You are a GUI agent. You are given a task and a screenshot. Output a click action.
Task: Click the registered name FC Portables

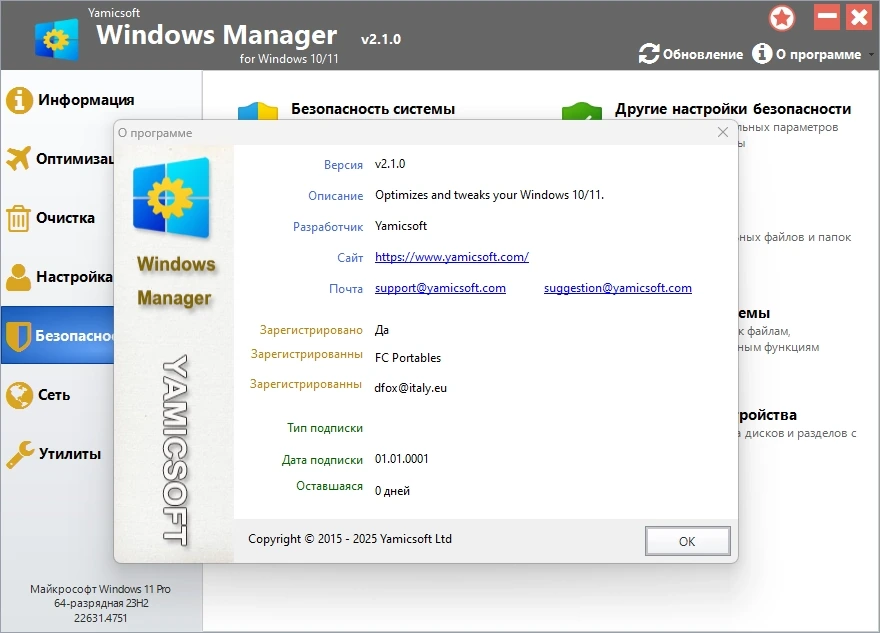coord(408,358)
